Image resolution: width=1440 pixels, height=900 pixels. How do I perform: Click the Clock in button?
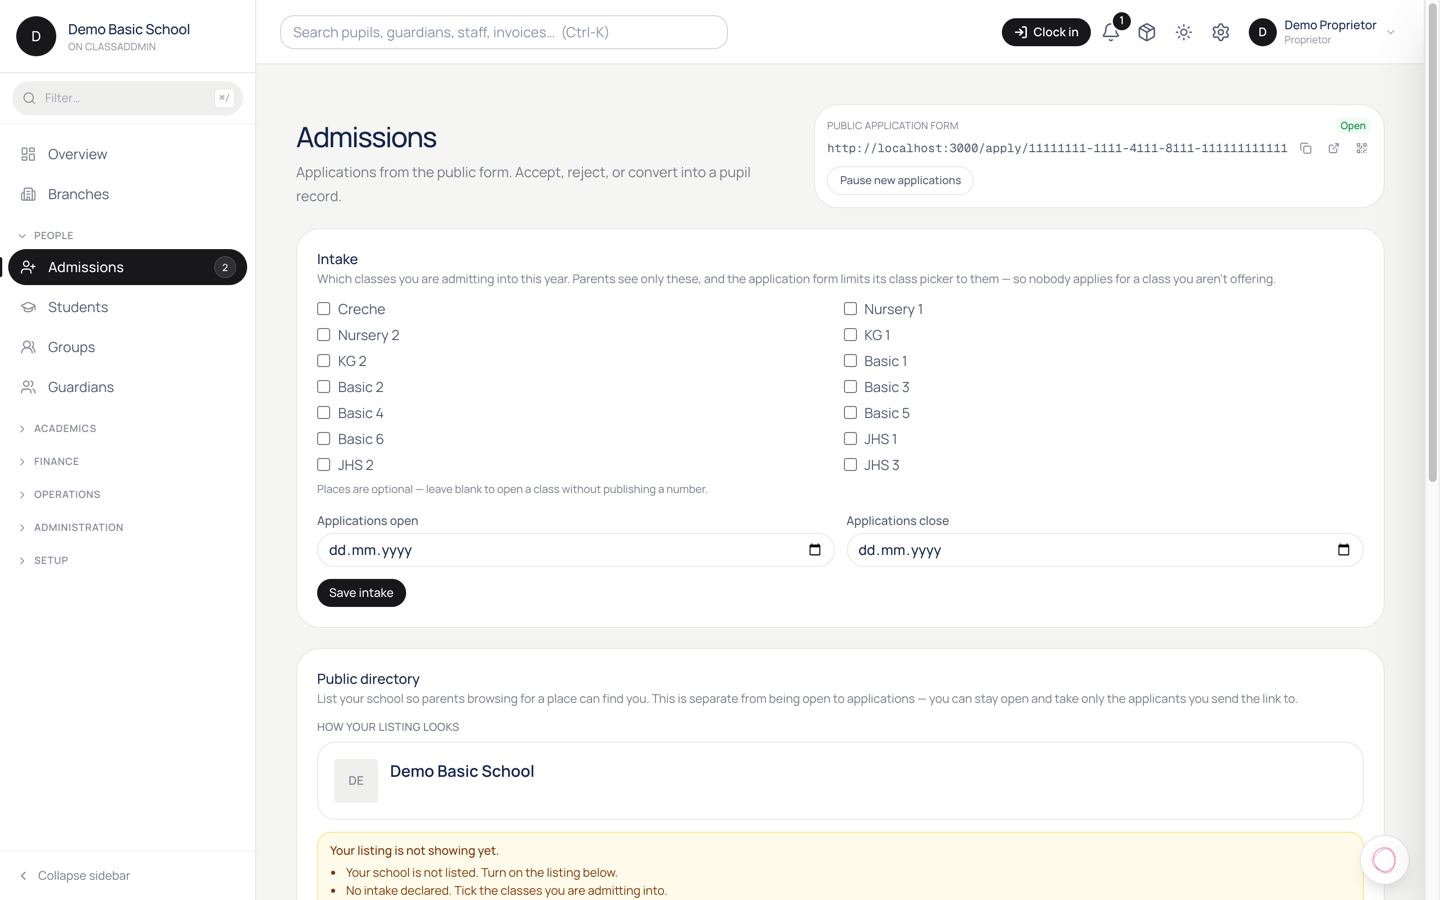tap(1046, 32)
